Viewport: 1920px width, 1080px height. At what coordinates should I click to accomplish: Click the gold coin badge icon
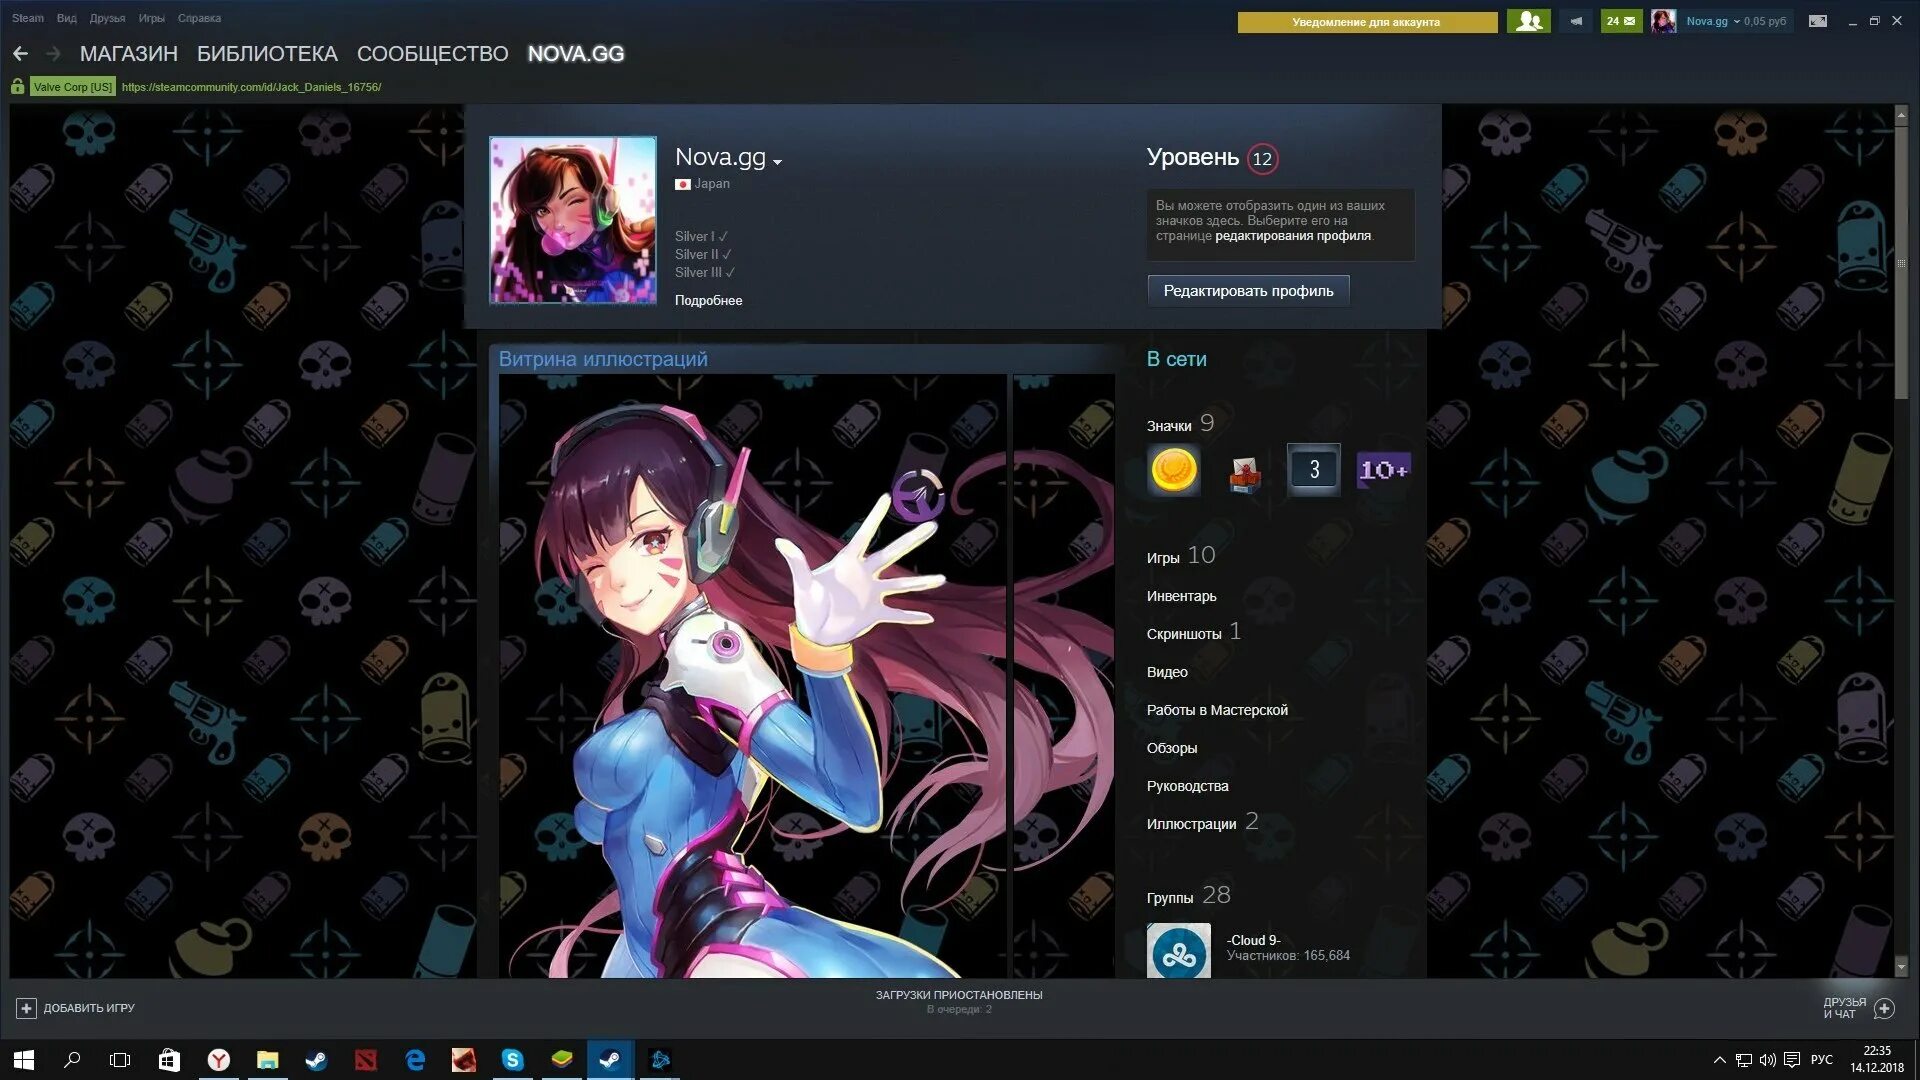click(1173, 470)
